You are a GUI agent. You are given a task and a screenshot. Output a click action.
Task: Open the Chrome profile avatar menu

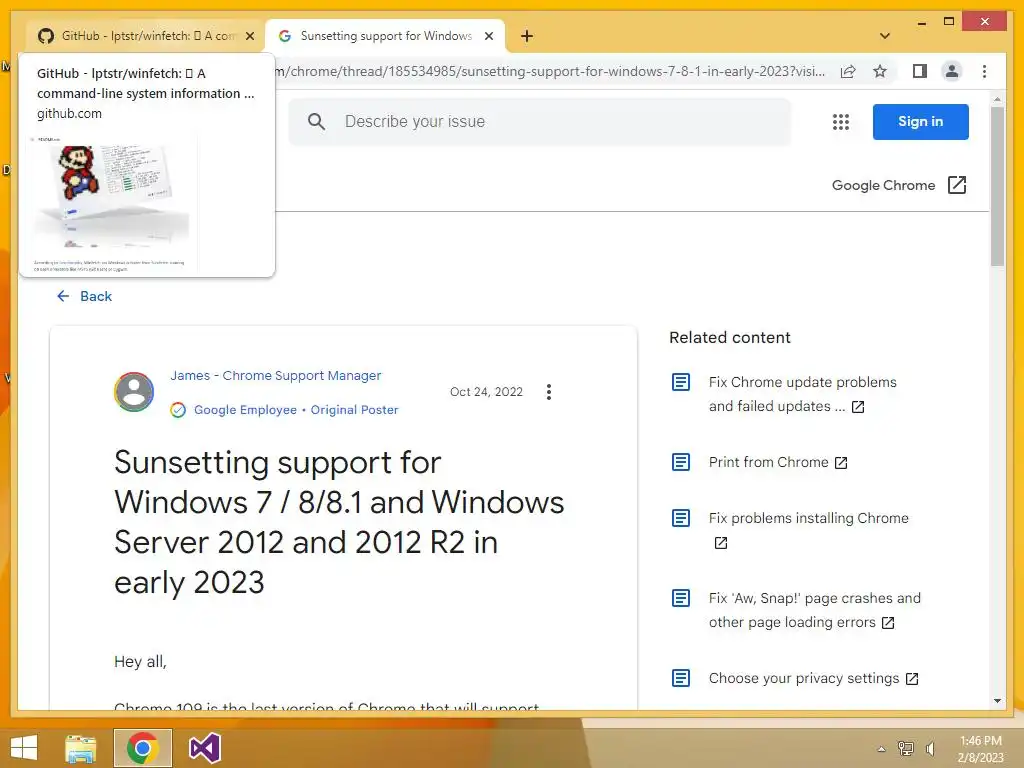pyautogui.click(x=952, y=71)
